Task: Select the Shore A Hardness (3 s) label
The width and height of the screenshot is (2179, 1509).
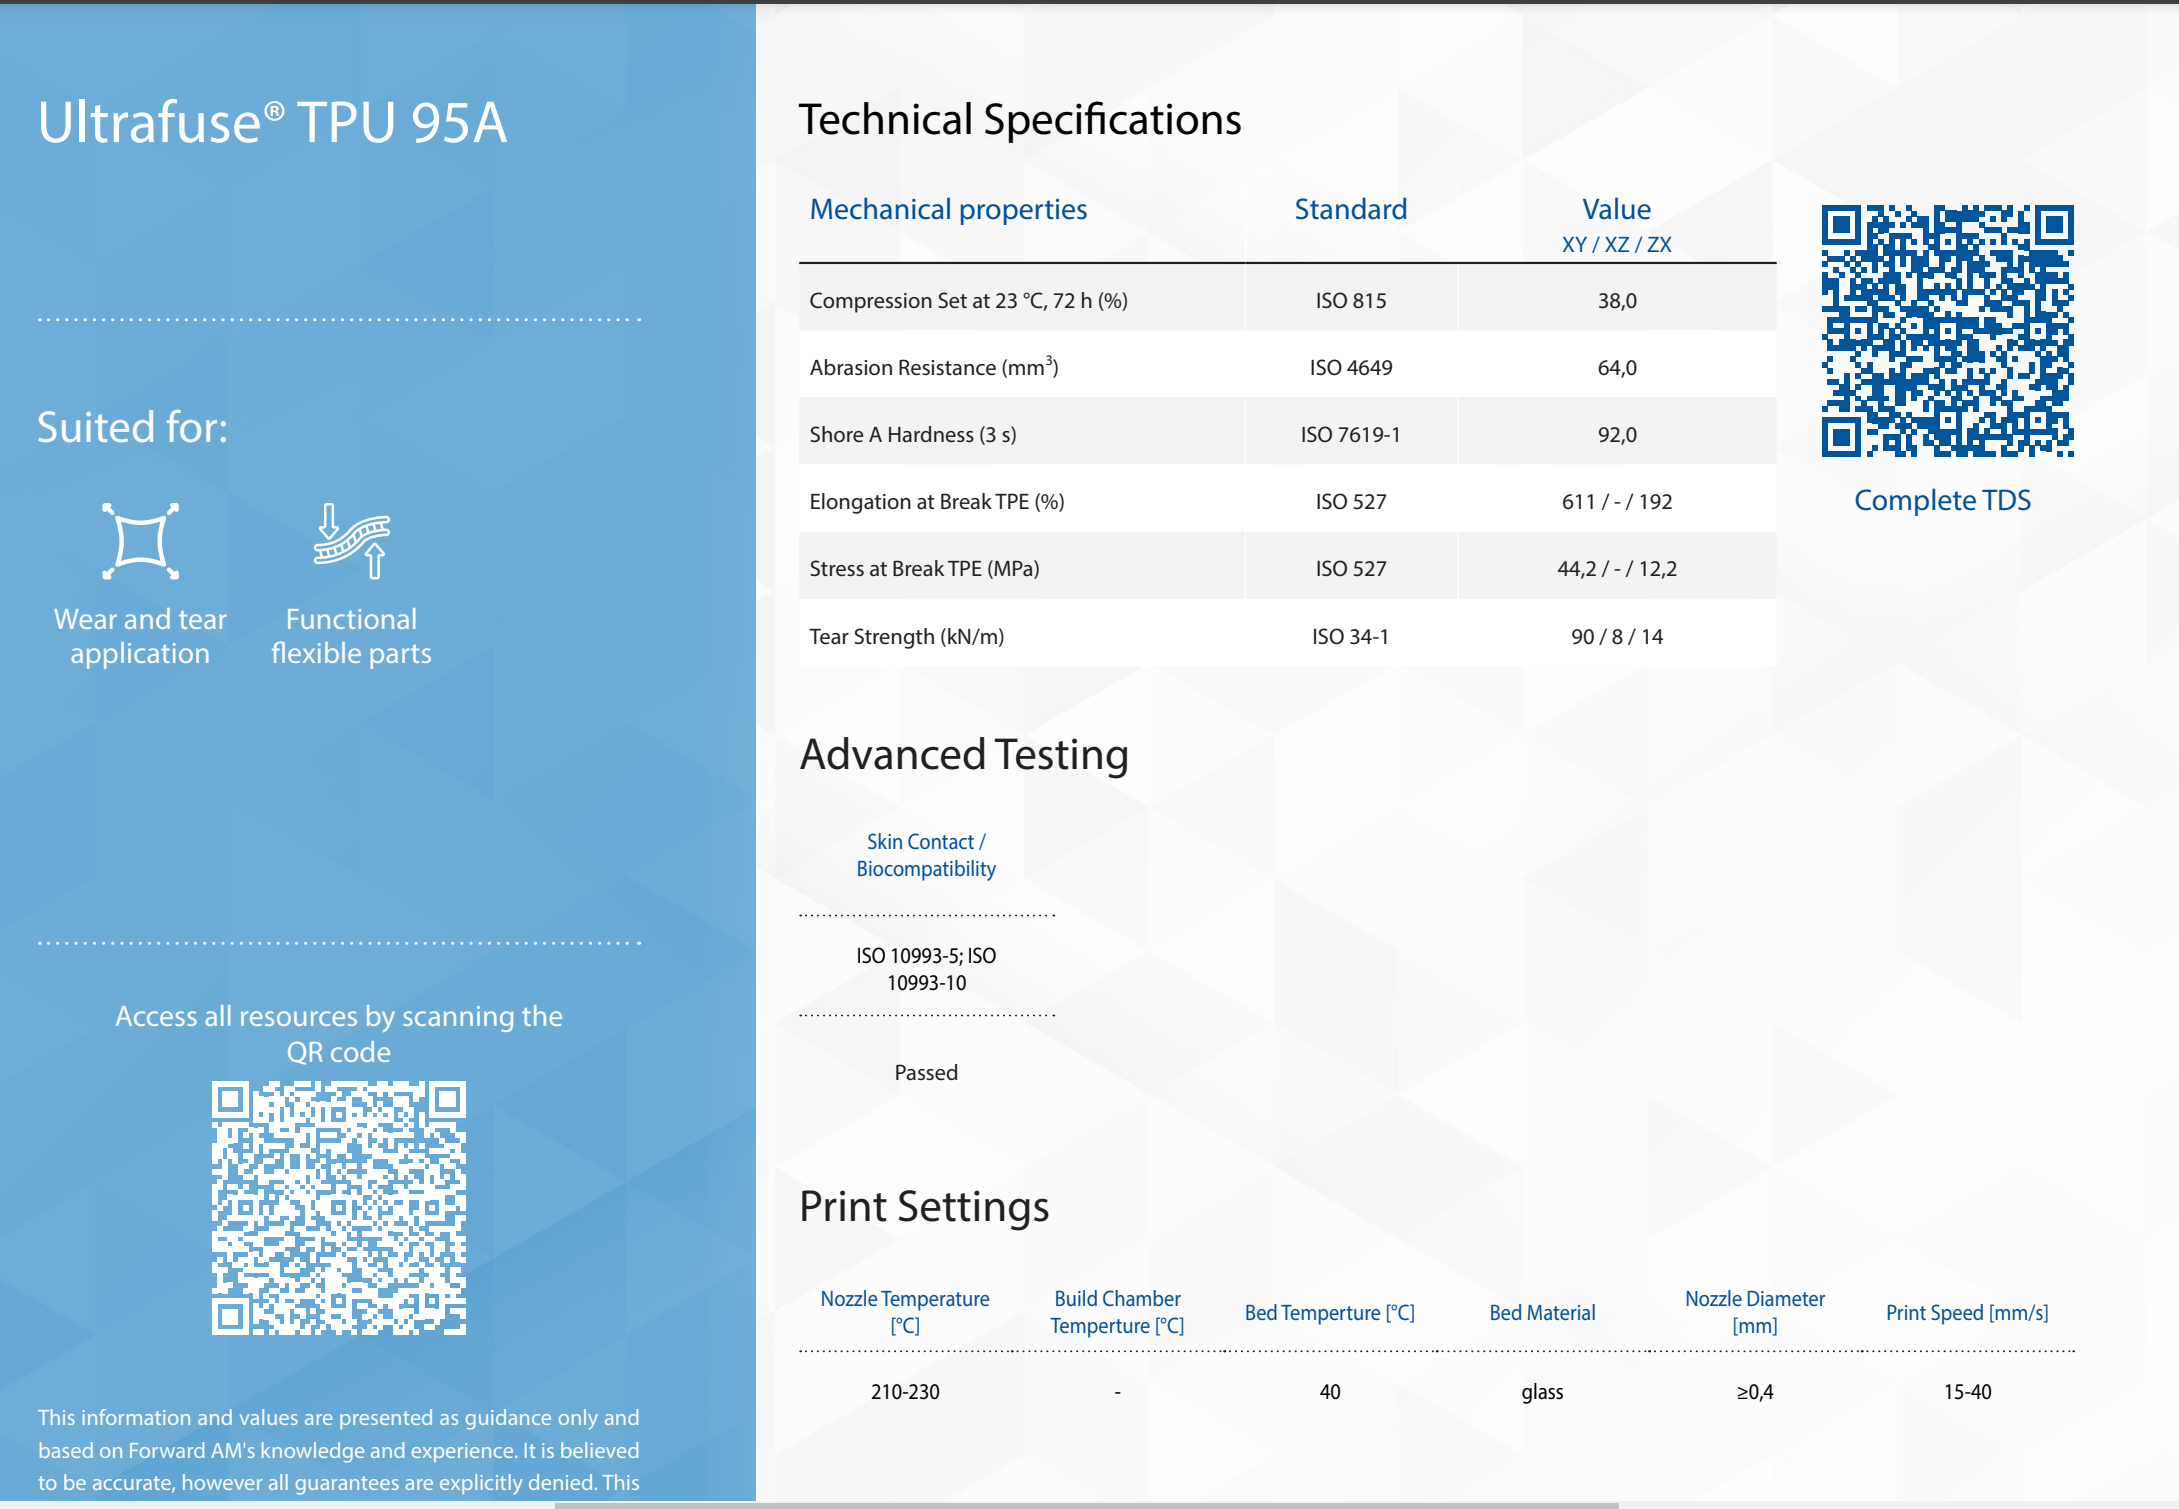Action: 913,435
